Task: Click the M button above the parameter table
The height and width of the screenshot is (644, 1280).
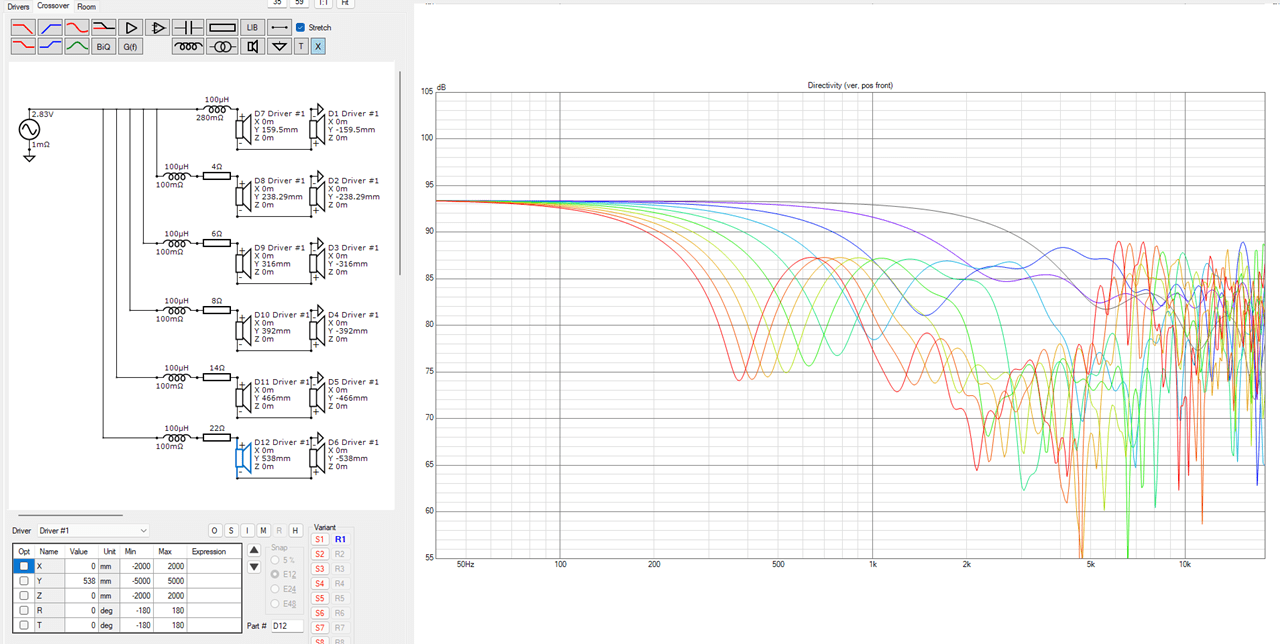Action: tap(263, 530)
